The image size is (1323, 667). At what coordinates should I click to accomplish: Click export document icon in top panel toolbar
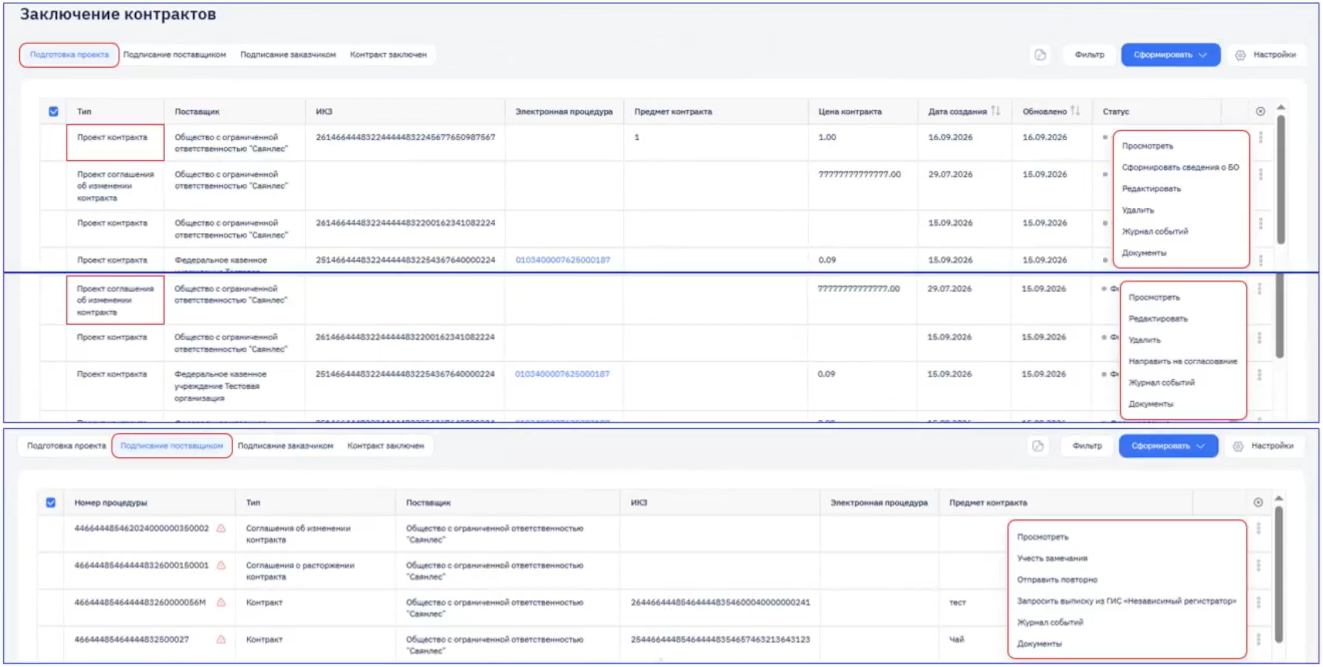(1040, 55)
